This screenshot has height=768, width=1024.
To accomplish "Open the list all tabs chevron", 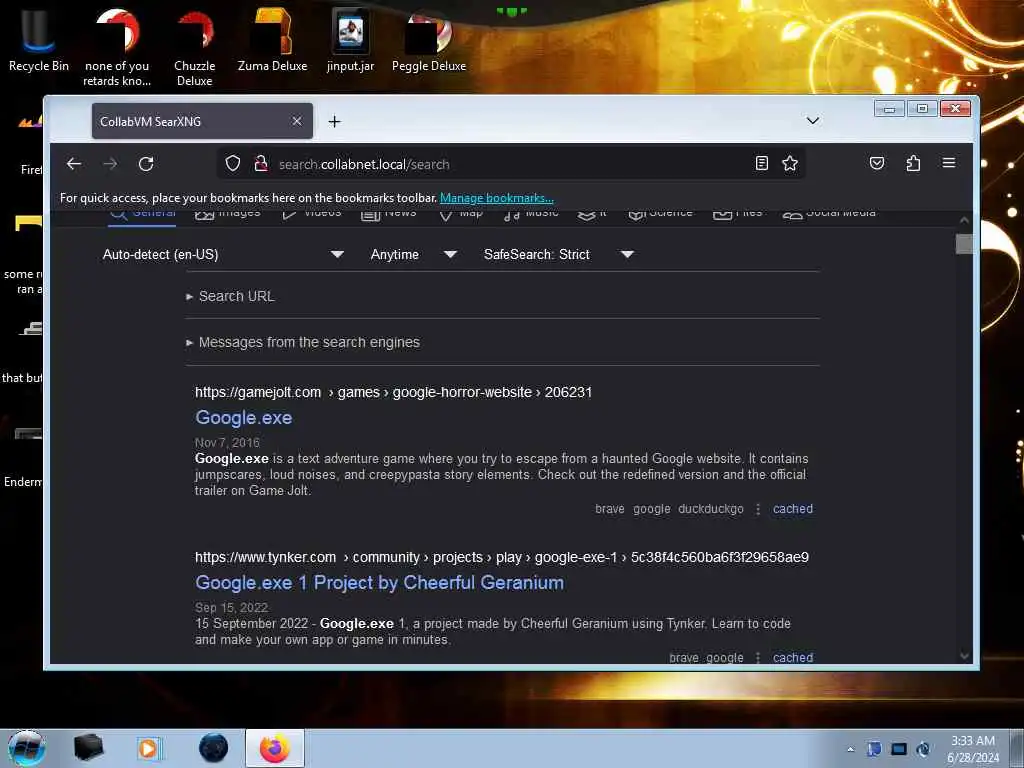I will click(812, 121).
